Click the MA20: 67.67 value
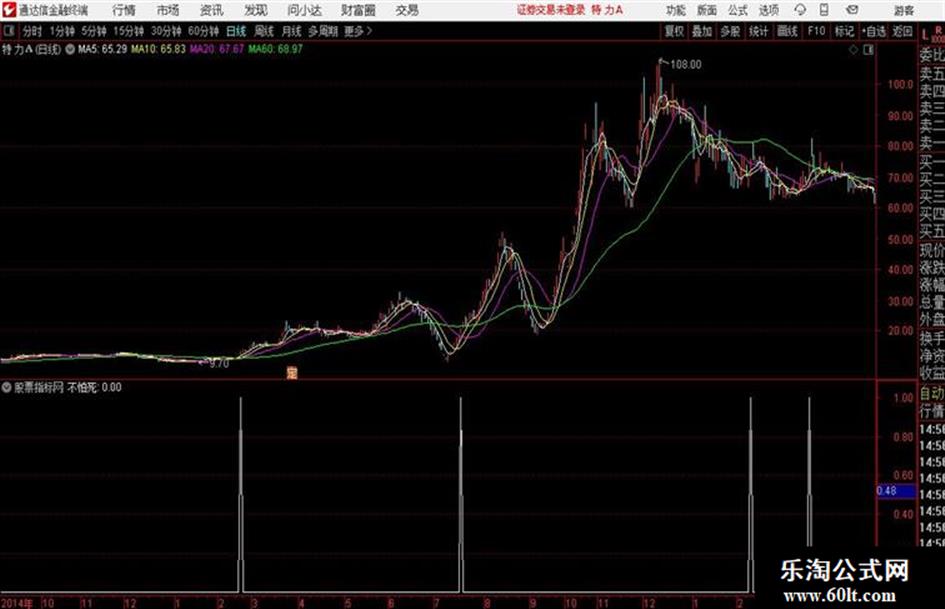 coord(217,49)
